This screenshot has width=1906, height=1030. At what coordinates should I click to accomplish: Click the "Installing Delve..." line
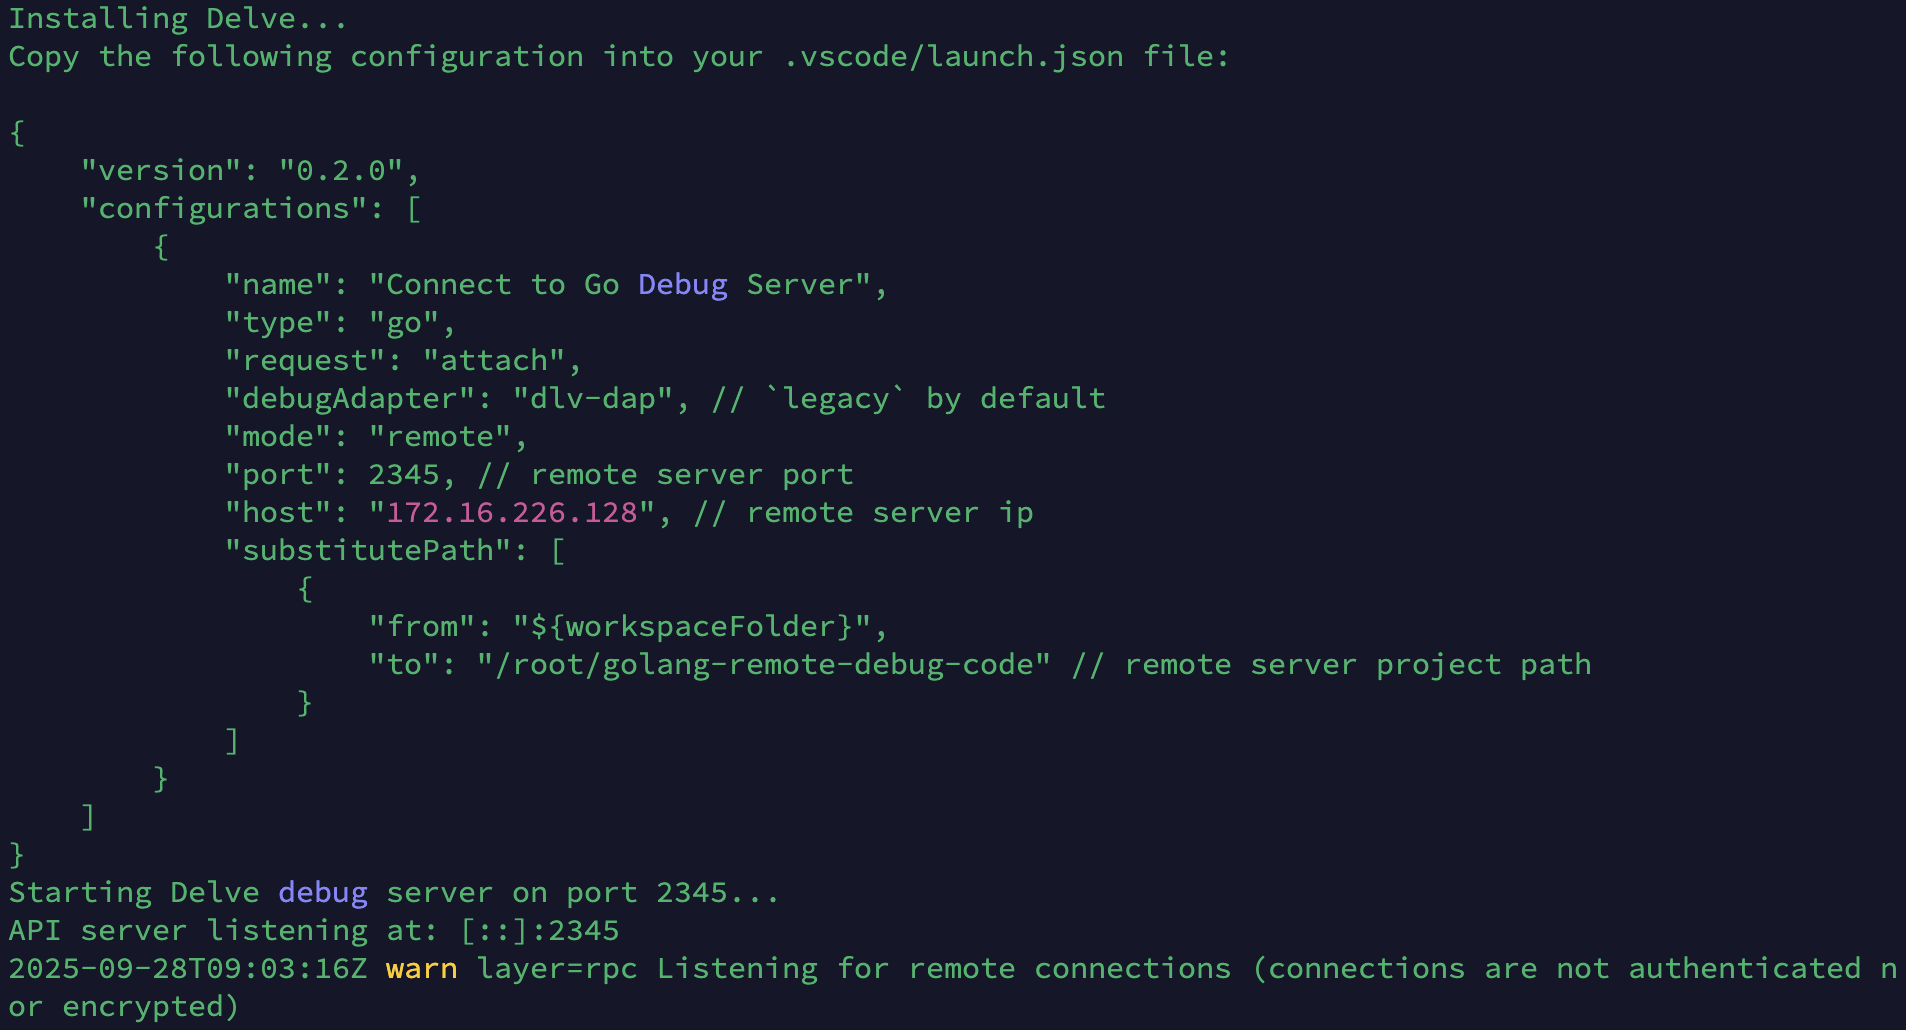coord(178,19)
